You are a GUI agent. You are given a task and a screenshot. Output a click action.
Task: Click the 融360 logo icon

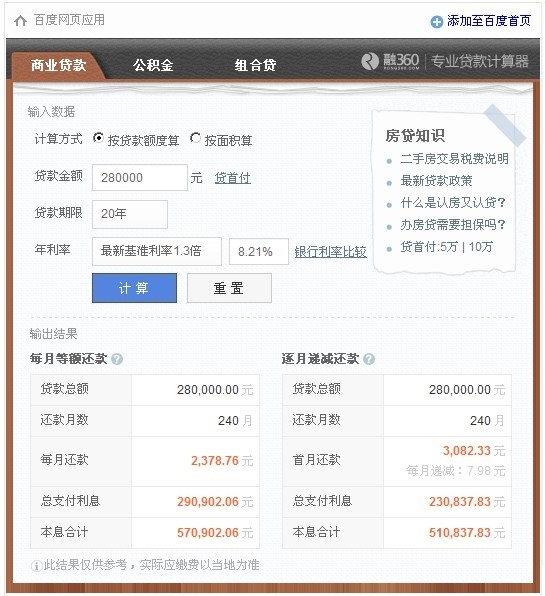(x=370, y=61)
